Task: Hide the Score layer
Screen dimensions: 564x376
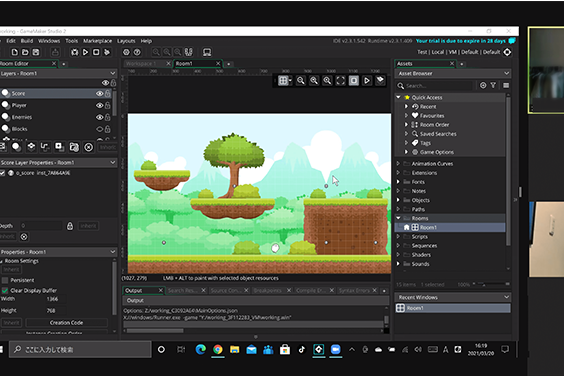Action: coord(99,94)
